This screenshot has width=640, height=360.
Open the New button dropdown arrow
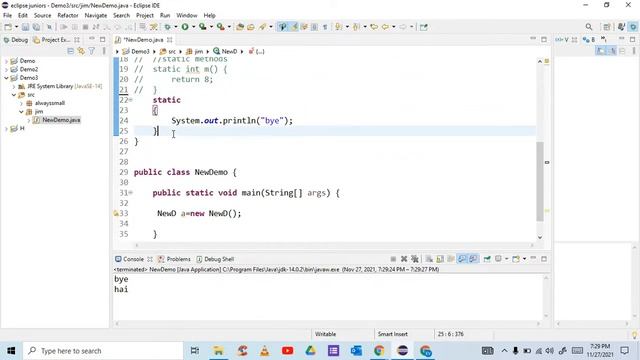pyautogui.click(x=16, y=27)
